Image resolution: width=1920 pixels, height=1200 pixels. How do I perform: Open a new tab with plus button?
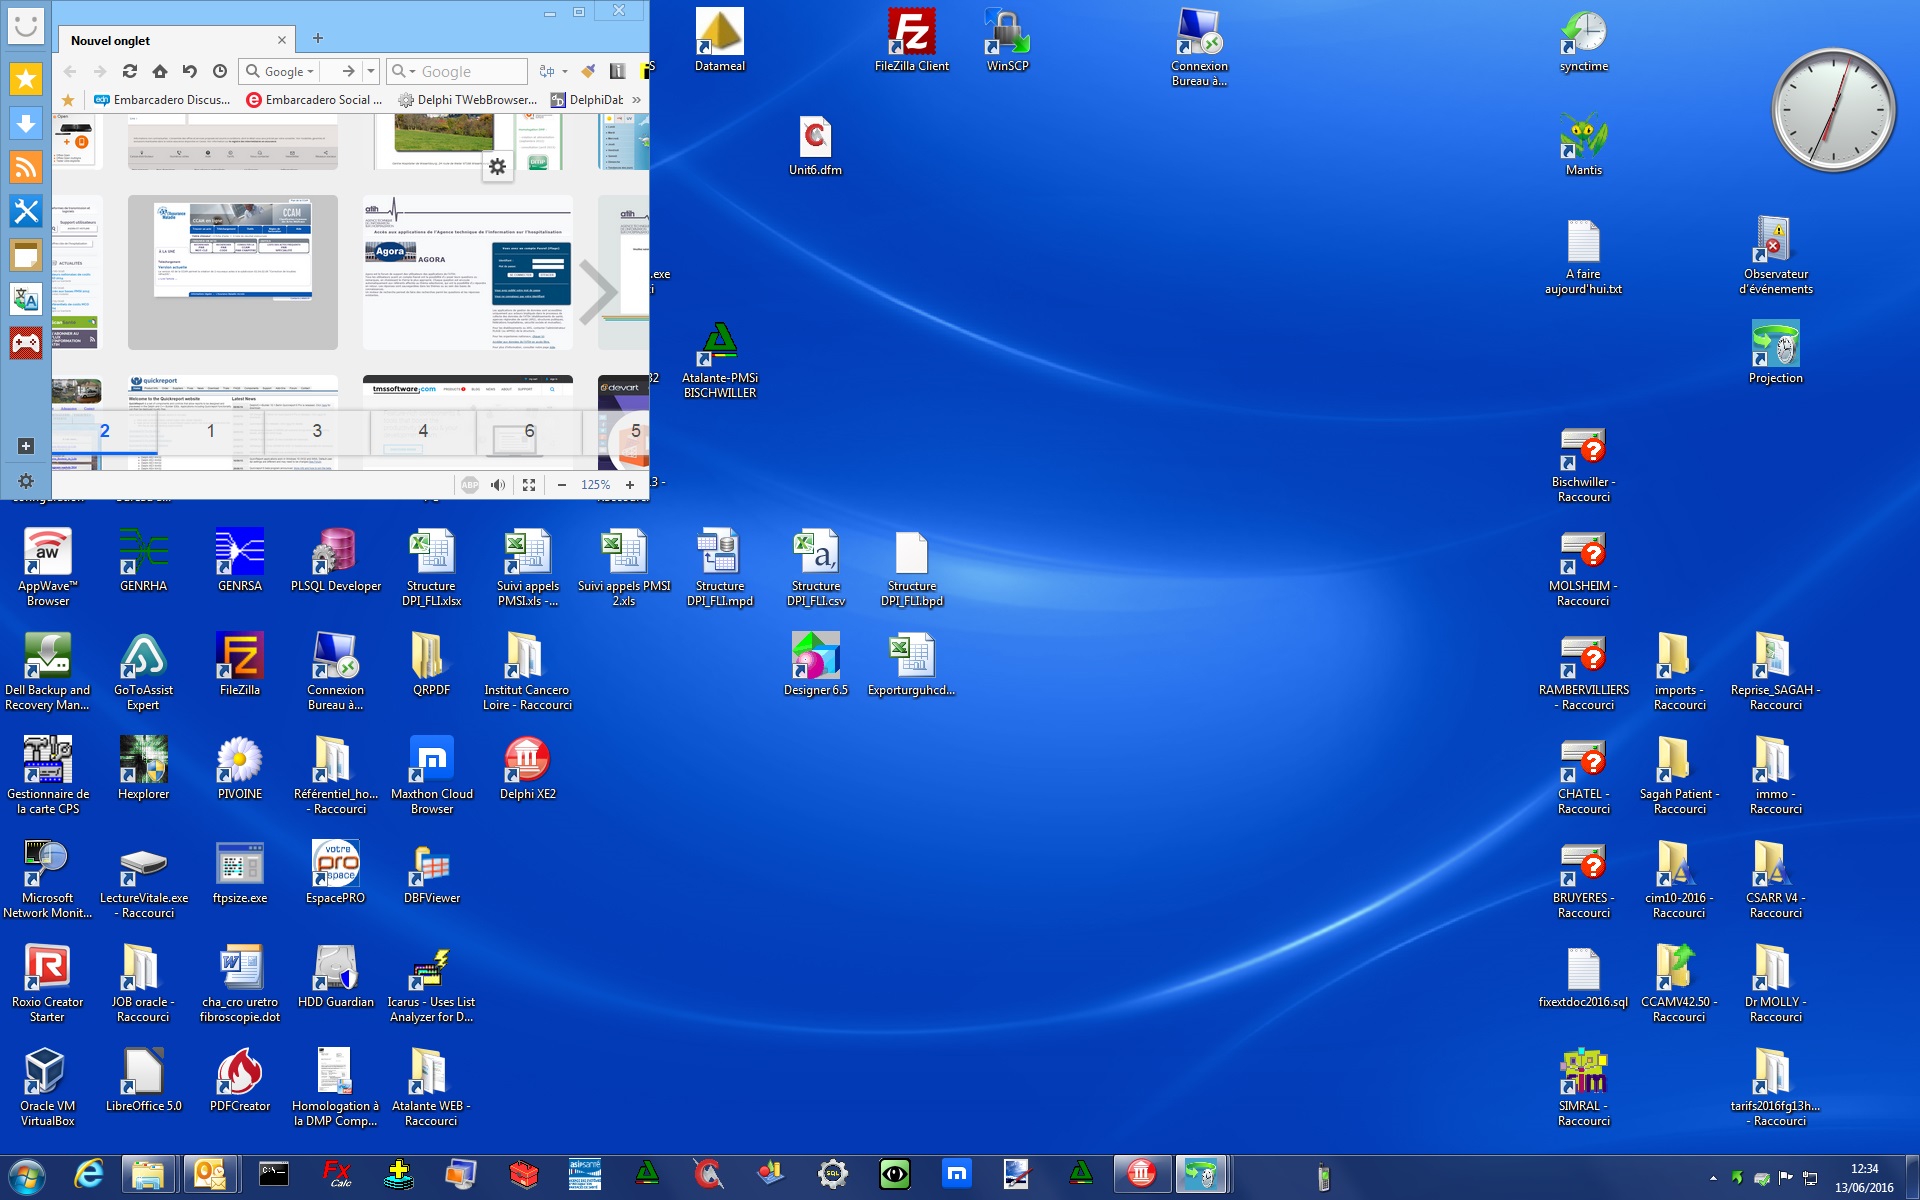(318, 39)
